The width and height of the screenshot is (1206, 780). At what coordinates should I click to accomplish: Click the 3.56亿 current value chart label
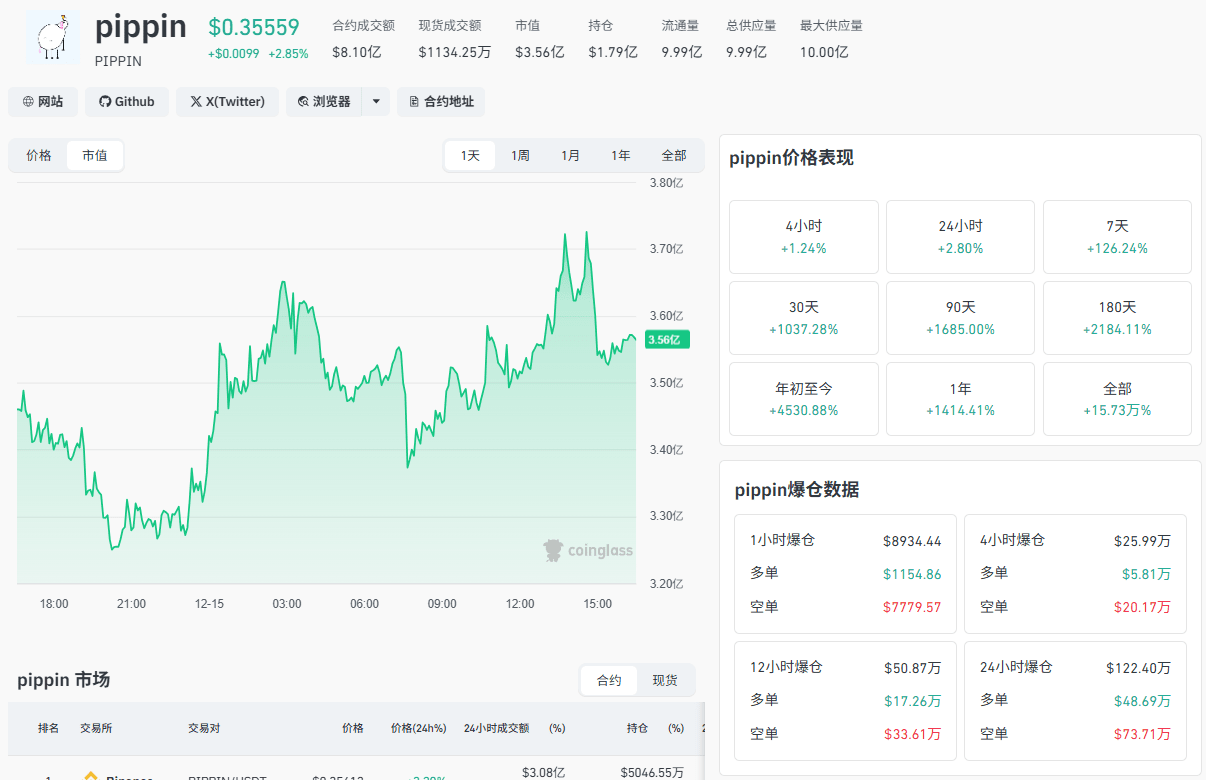pyautogui.click(x=667, y=340)
